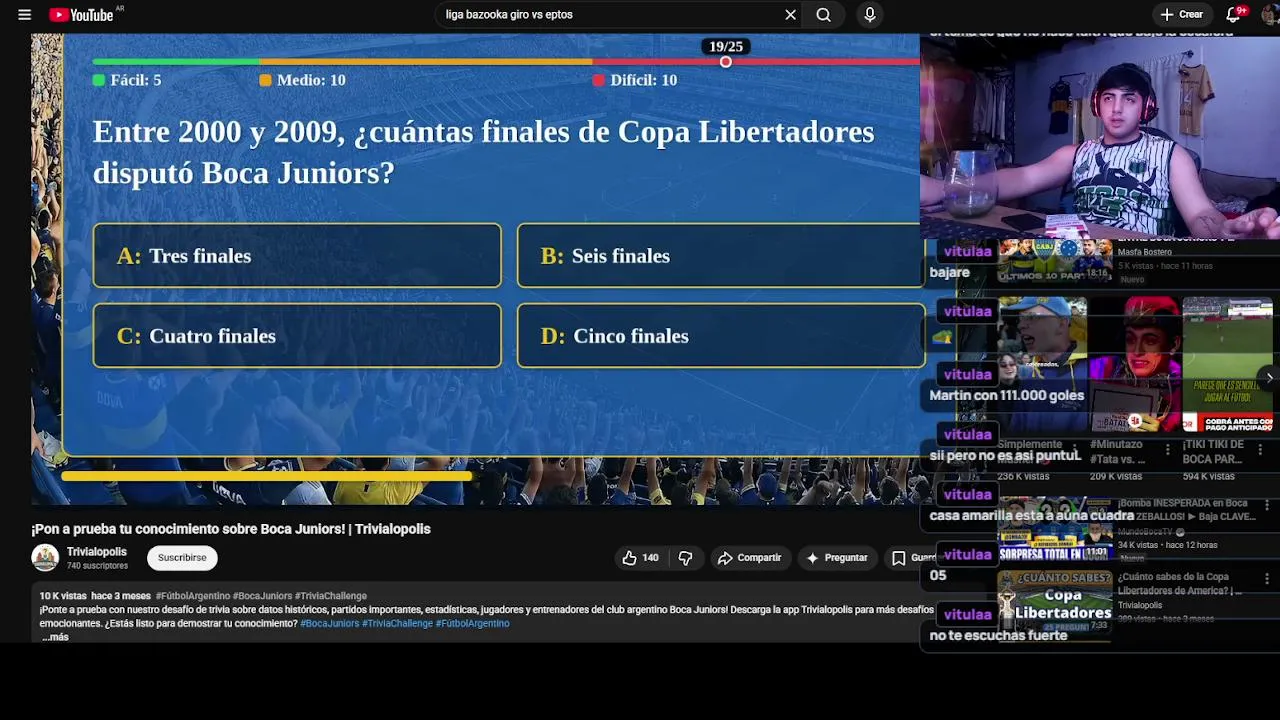The width and height of the screenshot is (1280, 720).
Task: Click the Preguntar ask button
Action: [x=836, y=558]
